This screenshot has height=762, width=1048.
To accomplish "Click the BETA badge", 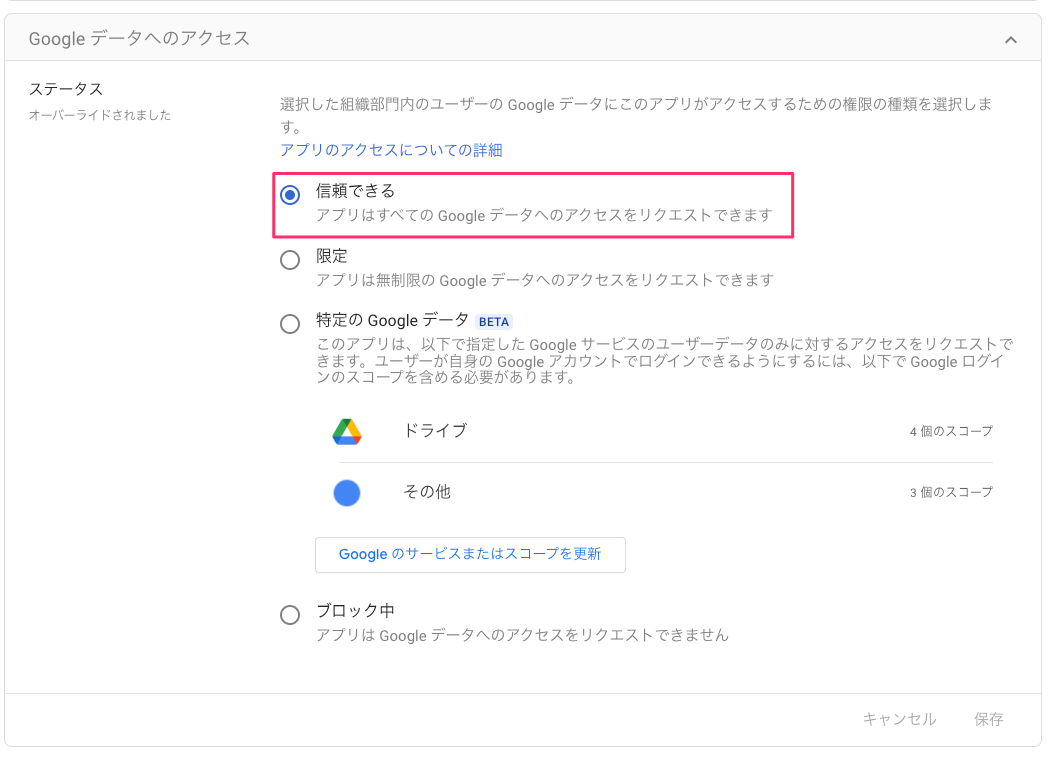I will [x=494, y=322].
